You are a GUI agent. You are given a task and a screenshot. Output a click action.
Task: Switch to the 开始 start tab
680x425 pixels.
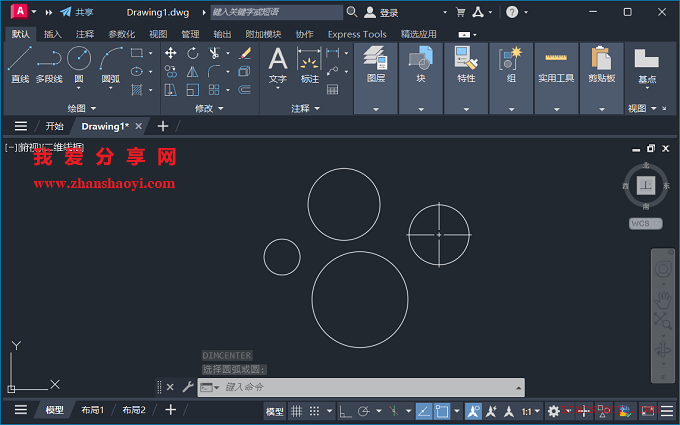pyautogui.click(x=55, y=126)
